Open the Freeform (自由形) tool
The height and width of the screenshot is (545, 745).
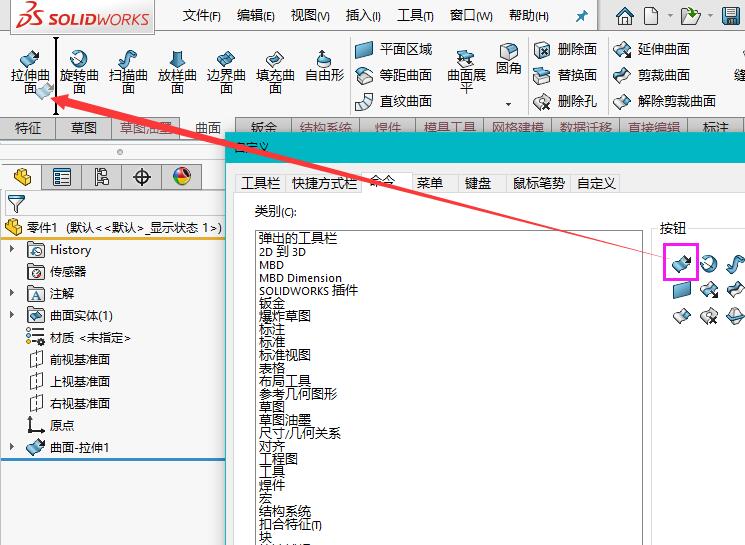point(324,67)
